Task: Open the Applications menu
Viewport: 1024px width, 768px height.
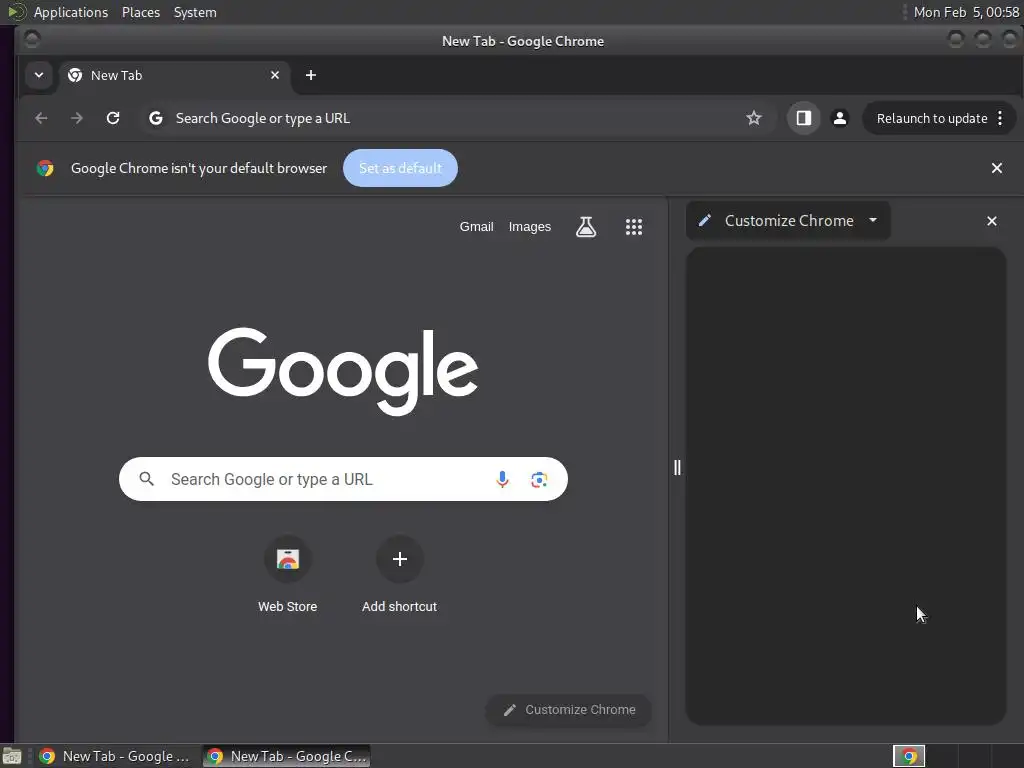Action: tap(71, 12)
